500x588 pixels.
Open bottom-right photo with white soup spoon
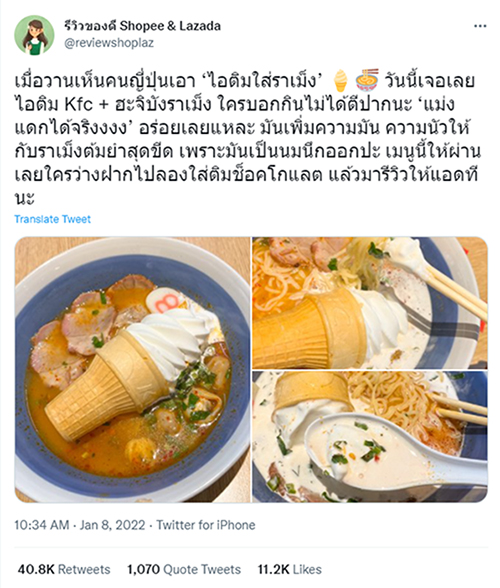[370, 437]
